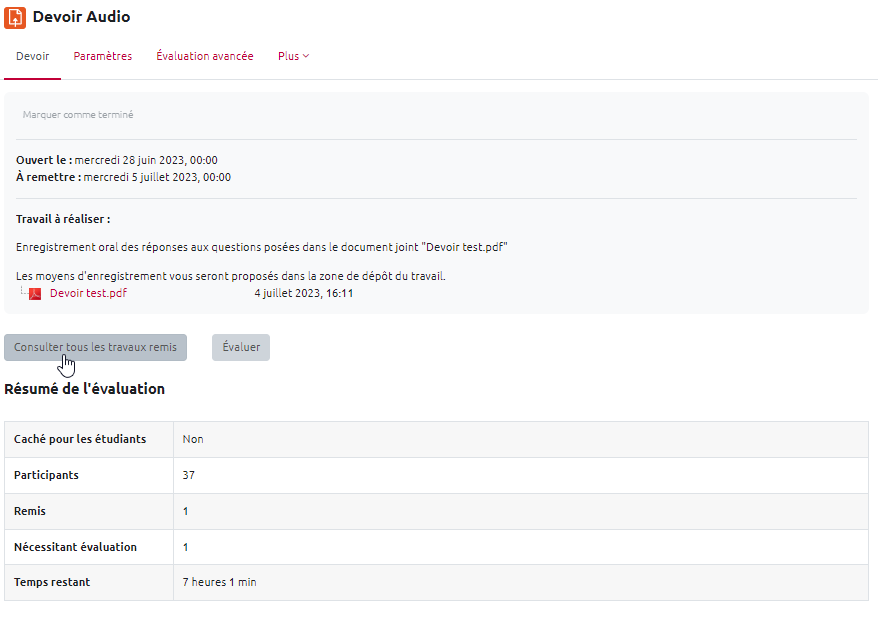Click the Devoir Audio page title

81,17
